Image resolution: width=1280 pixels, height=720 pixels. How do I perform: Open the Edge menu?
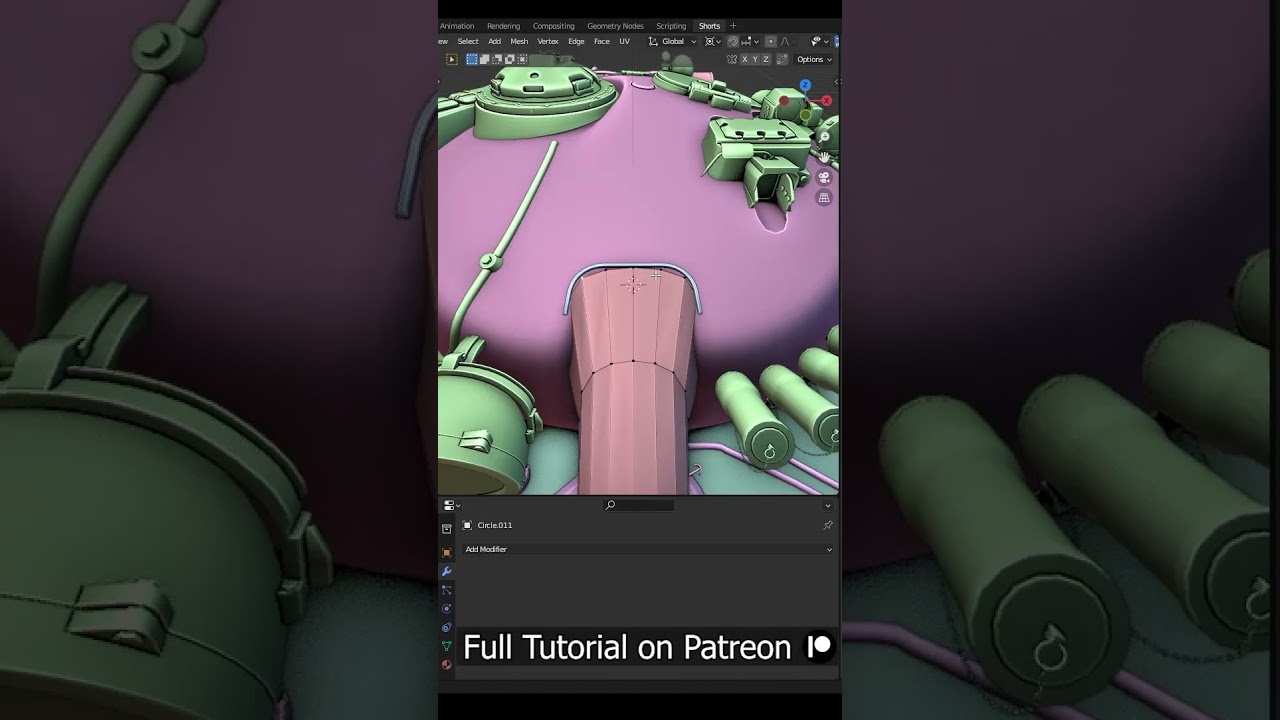pos(576,41)
